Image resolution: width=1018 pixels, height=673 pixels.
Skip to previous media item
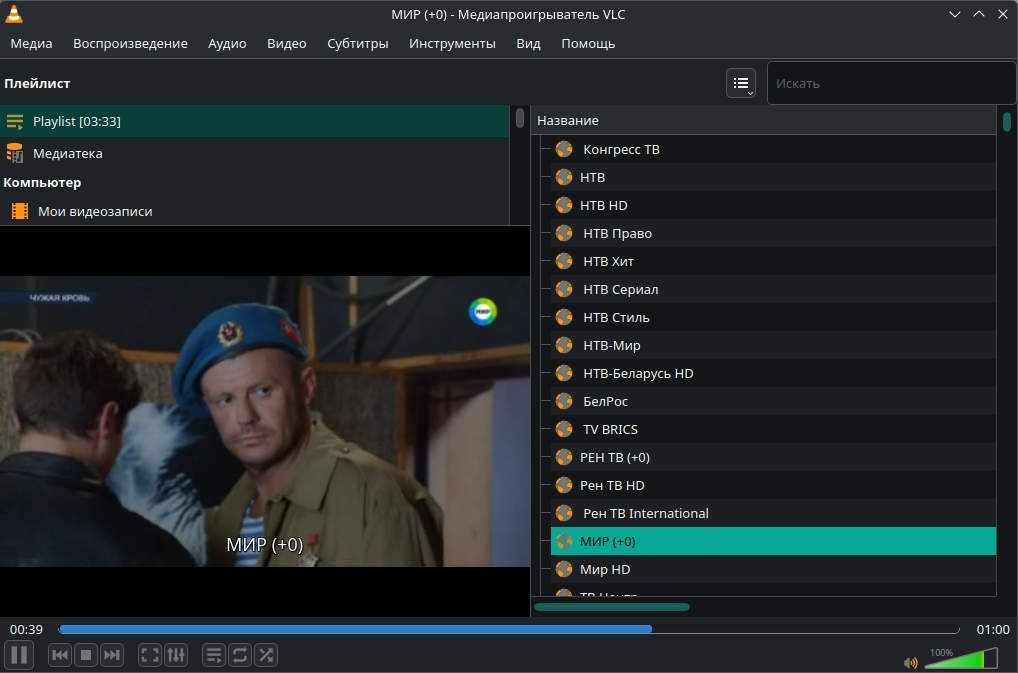60,655
